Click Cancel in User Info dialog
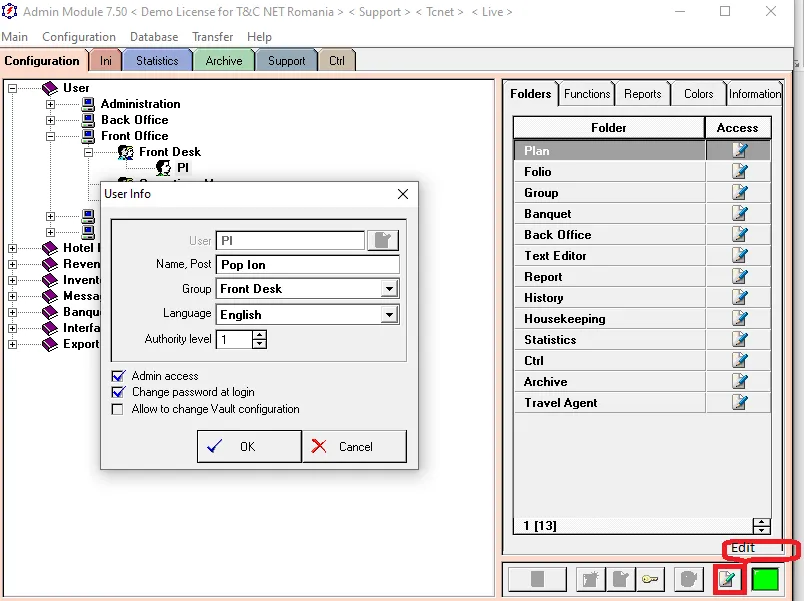 pos(354,447)
